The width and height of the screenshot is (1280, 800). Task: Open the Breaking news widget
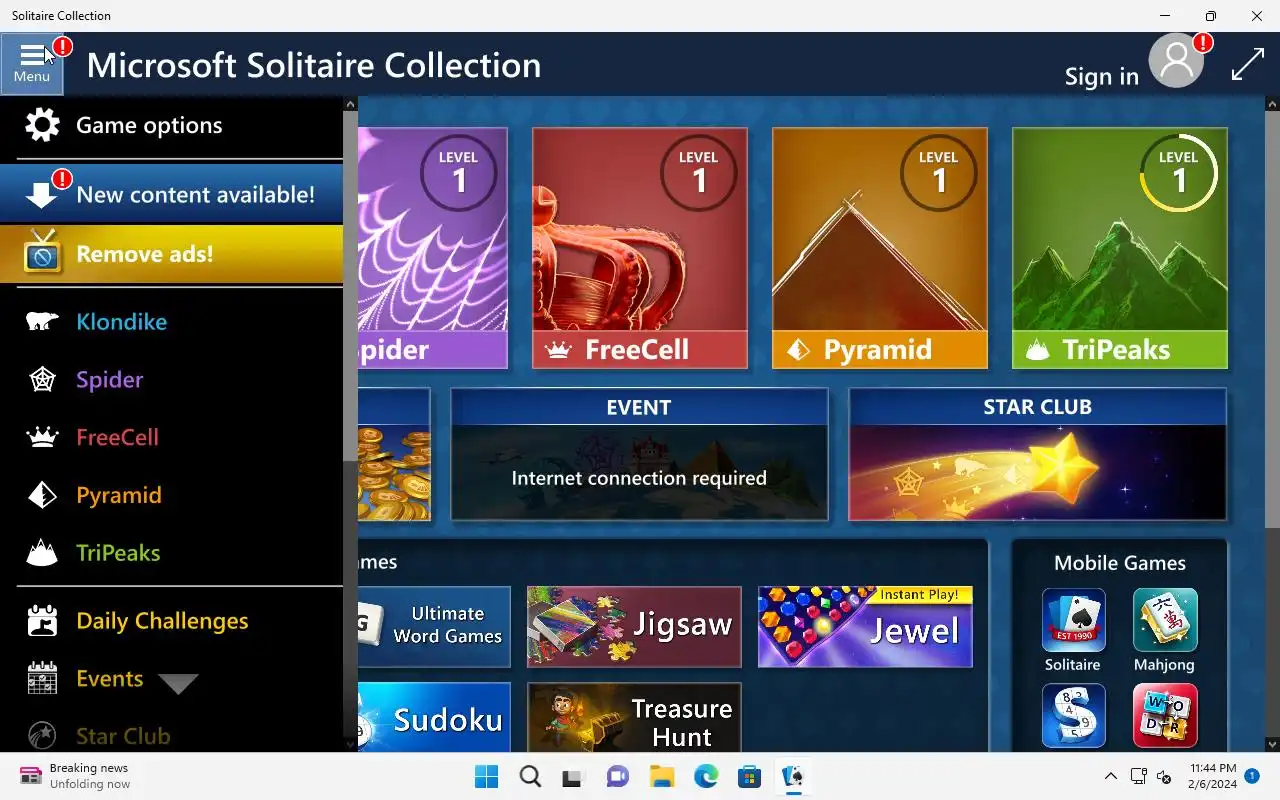pyautogui.click(x=76, y=777)
